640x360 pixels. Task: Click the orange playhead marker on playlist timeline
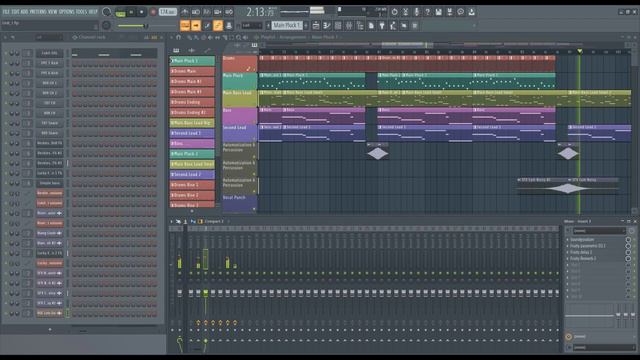pos(580,51)
